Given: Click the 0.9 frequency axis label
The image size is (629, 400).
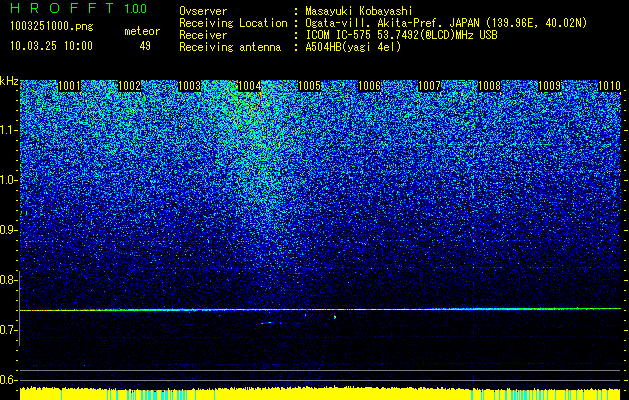Looking at the screenshot, I should [8, 230].
